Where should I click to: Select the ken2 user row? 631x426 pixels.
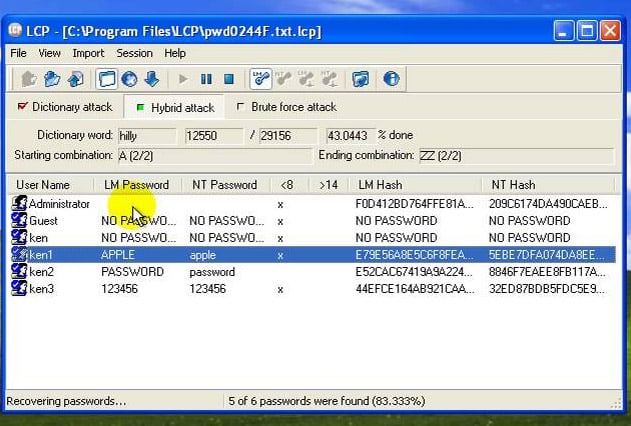313,272
